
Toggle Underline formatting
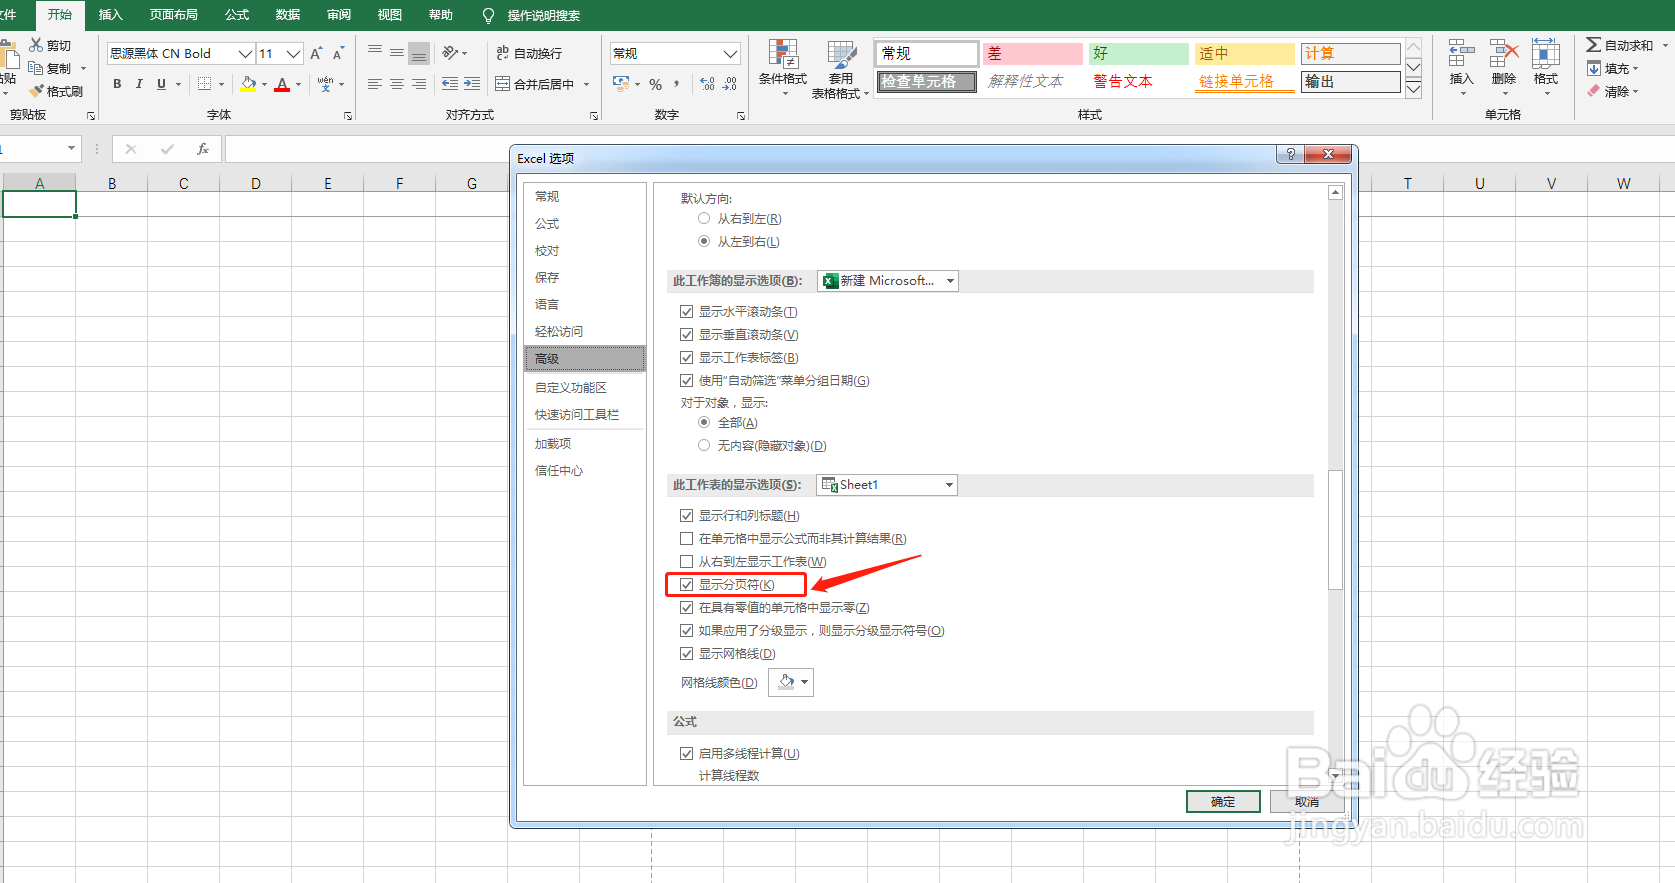click(161, 84)
